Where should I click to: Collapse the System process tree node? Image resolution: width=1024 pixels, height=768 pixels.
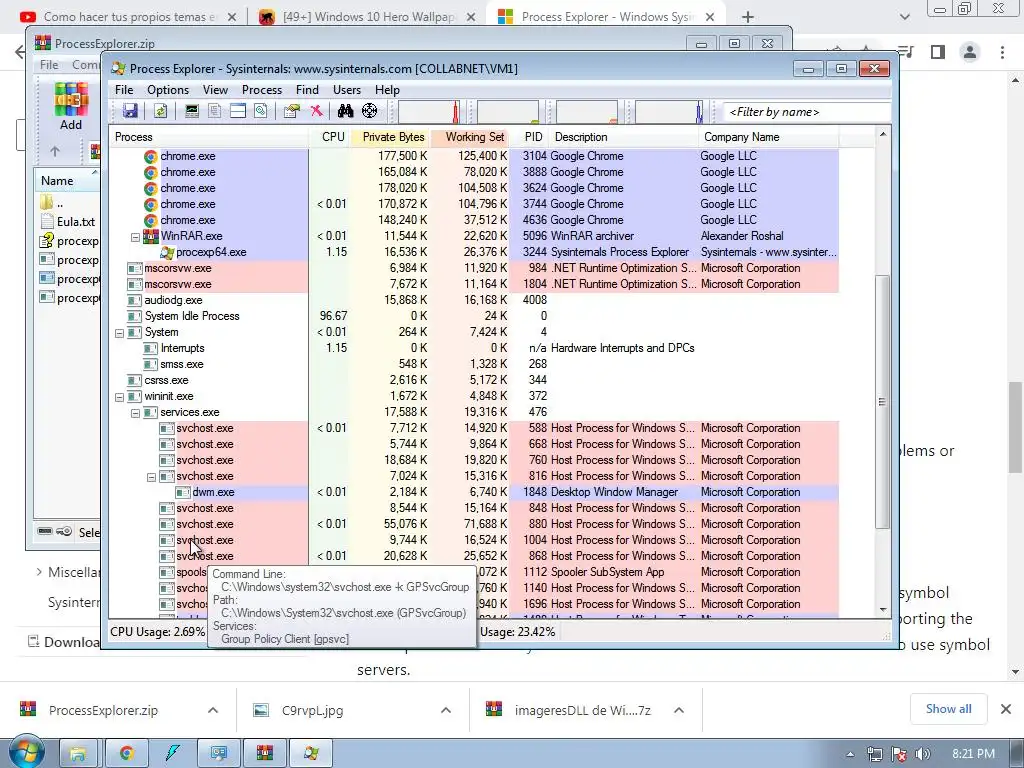click(x=120, y=332)
